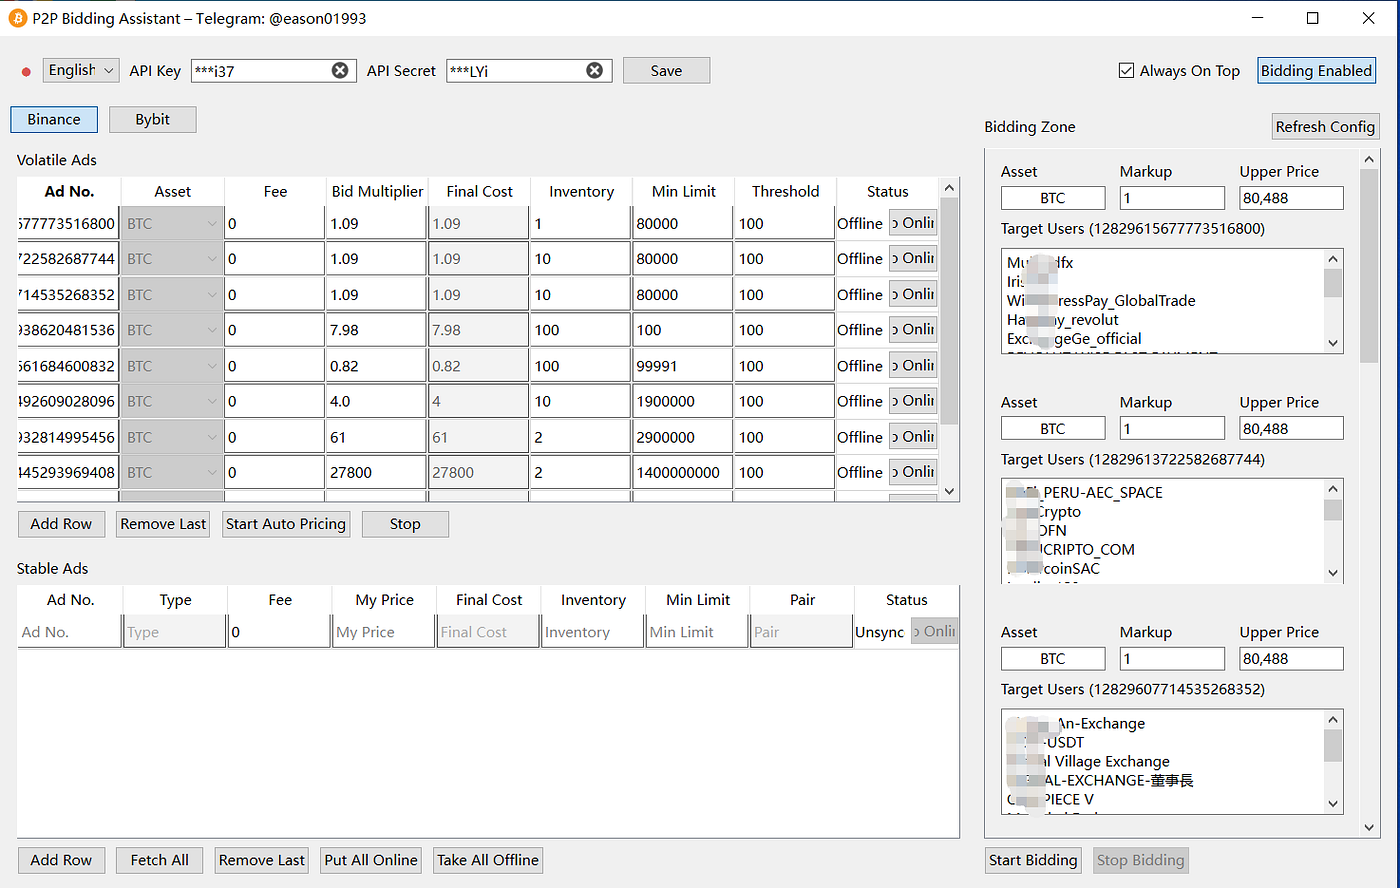Edit Bid Multiplier 7.98 cell

pos(376,329)
